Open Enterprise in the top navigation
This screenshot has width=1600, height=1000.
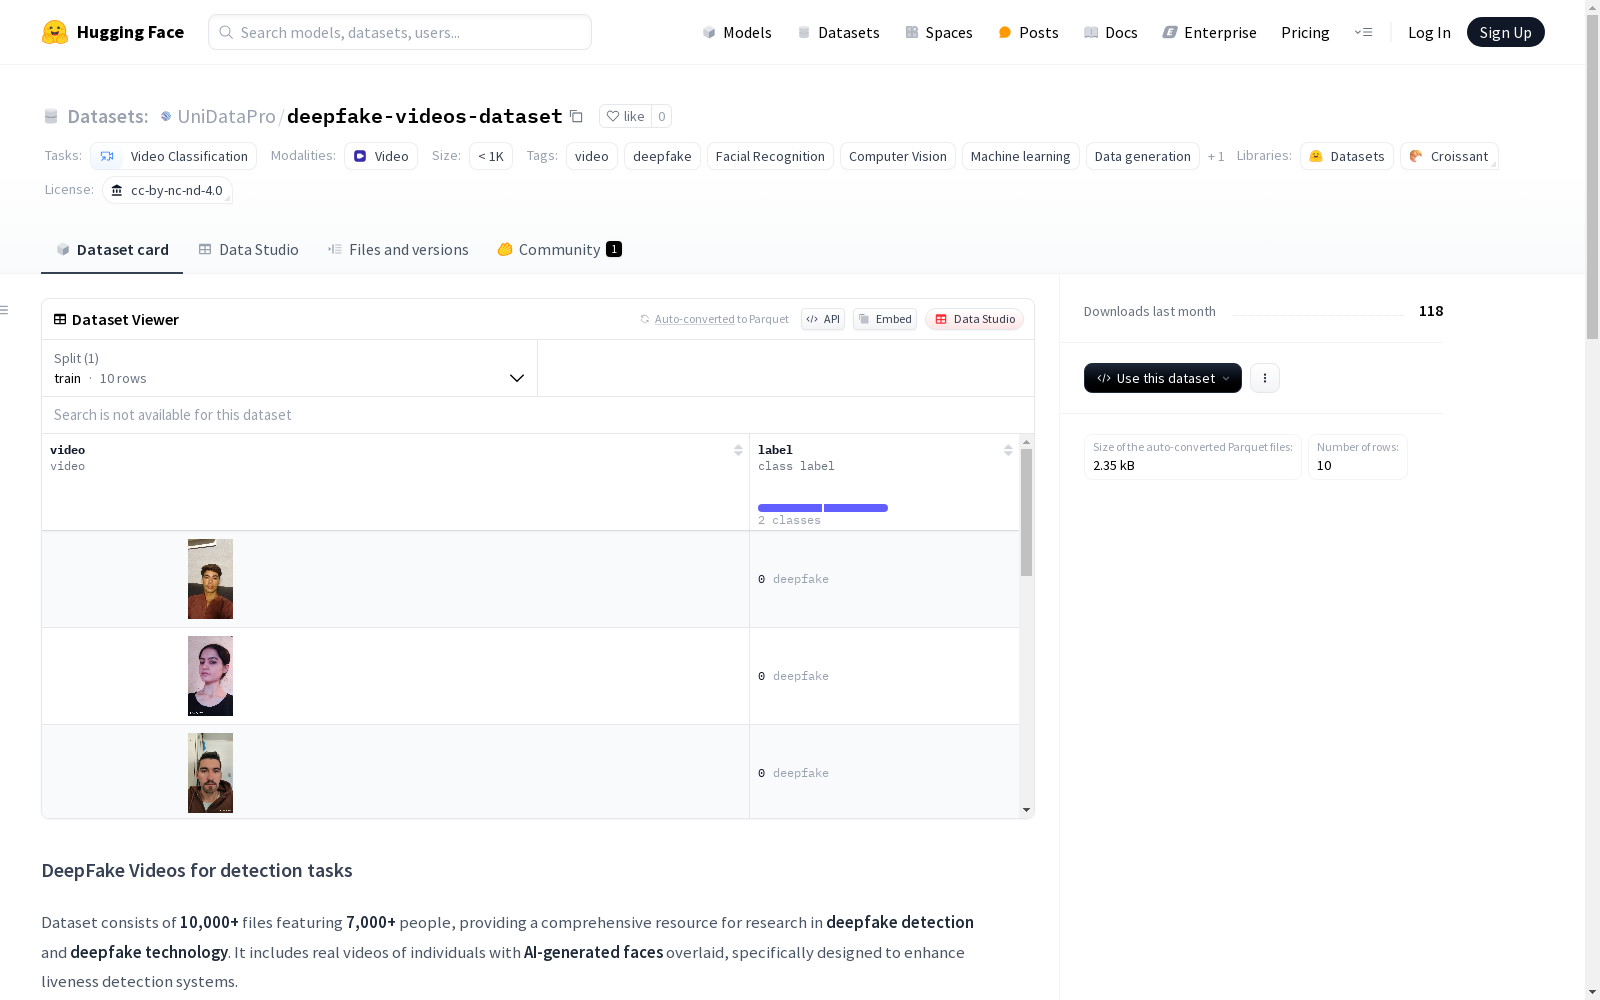pos(1209,32)
